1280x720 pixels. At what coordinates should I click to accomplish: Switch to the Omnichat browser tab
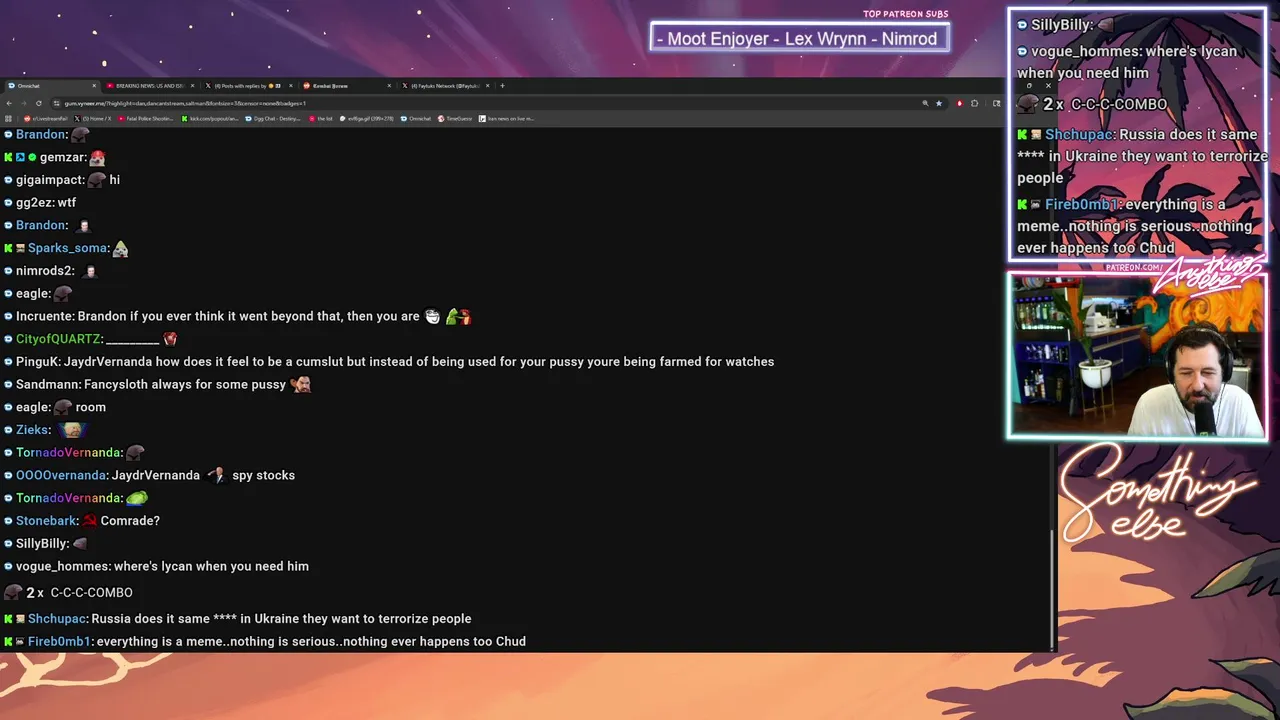pyautogui.click(x=50, y=86)
